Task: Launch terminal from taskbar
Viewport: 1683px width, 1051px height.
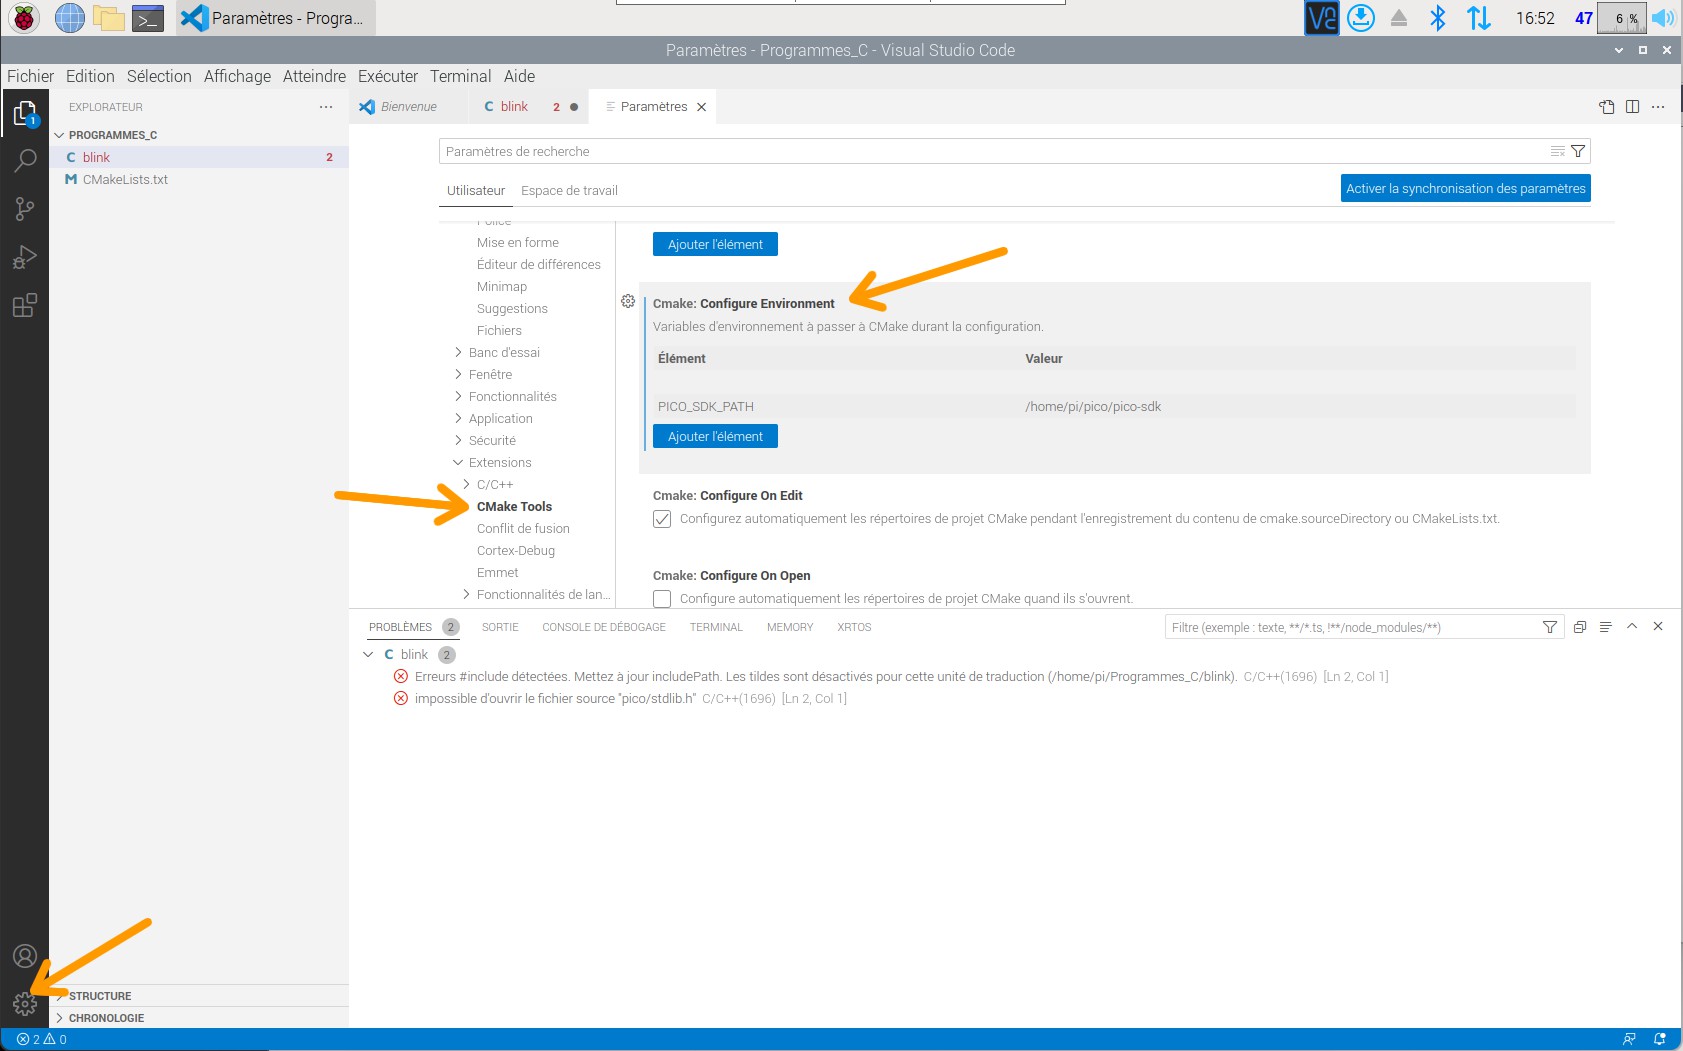Action: click(148, 18)
